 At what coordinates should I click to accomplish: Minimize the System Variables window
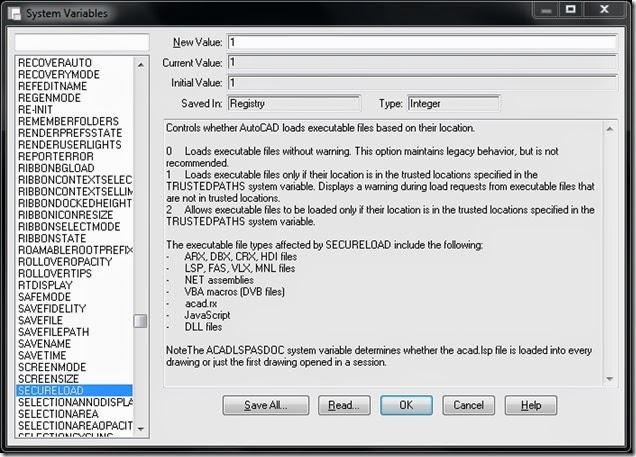click(x=546, y=9)
